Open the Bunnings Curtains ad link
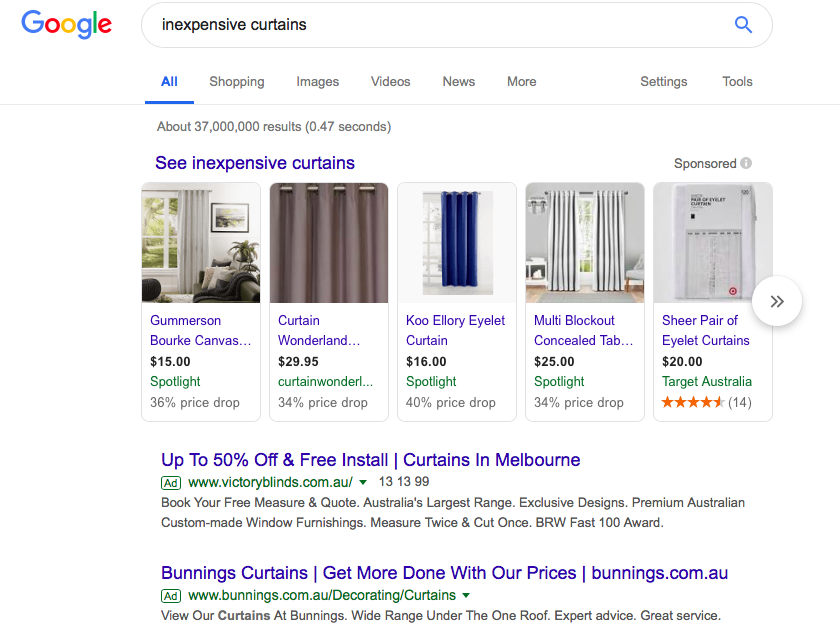The width and height of the screenshot is (840, 639). tap(444, 573)
